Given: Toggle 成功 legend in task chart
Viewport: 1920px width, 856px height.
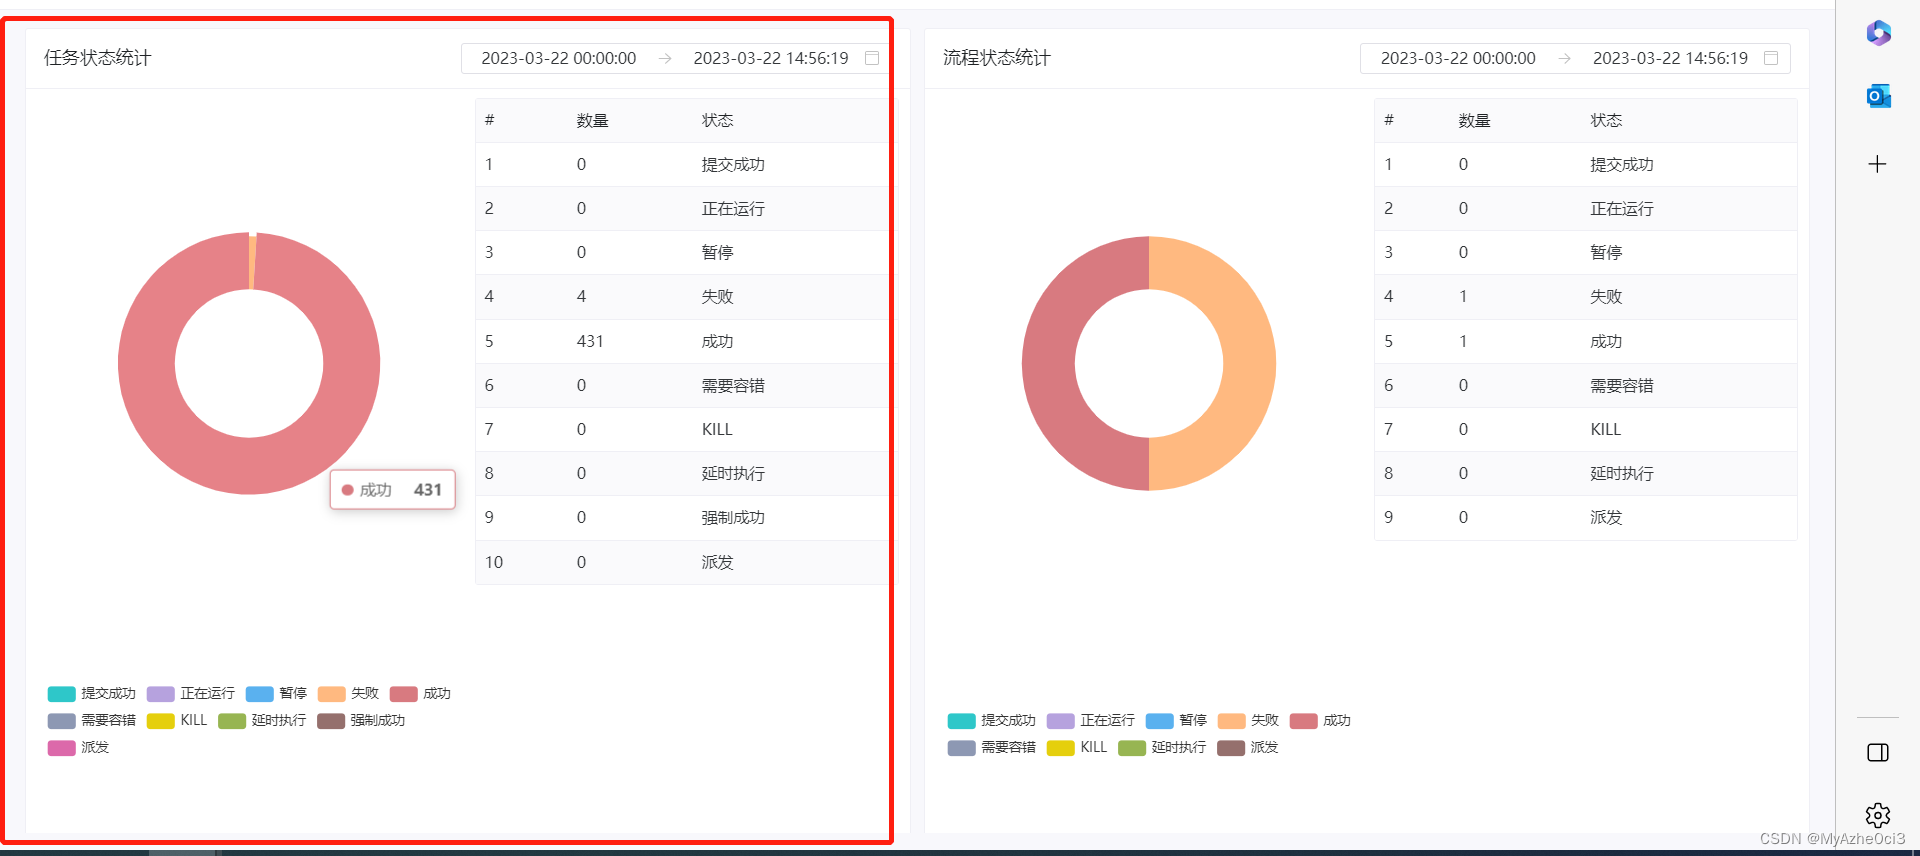Looking at the screenshot, I should pyautogui.click(x=420, y=693).
